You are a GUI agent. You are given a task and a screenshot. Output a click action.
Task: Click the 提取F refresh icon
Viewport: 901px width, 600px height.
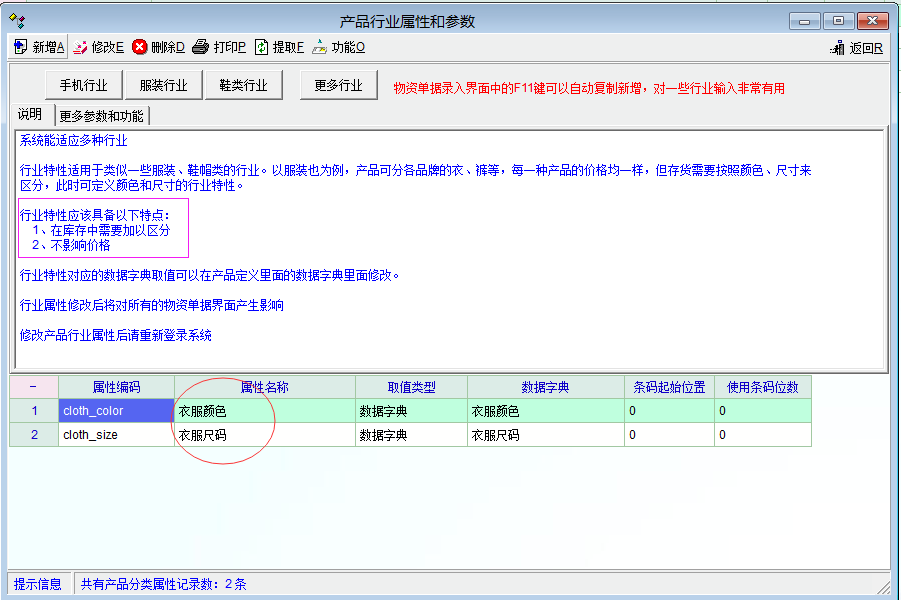[261, 47]
